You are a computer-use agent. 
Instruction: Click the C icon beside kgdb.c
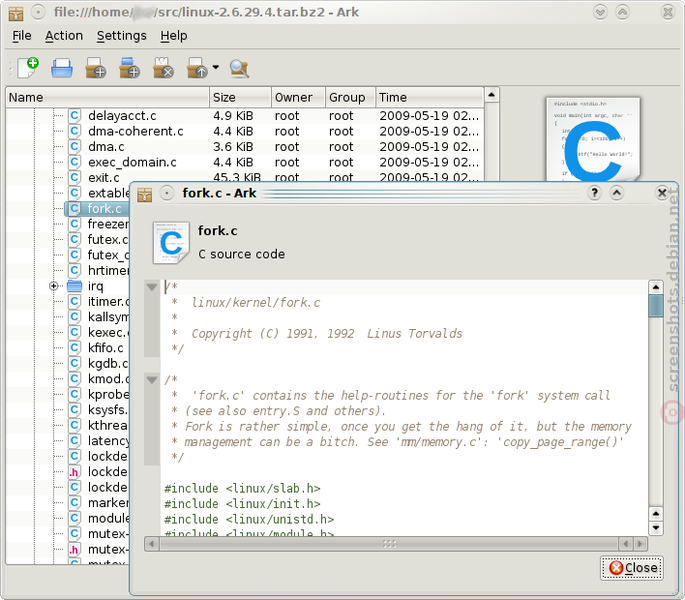coord(75,363)
